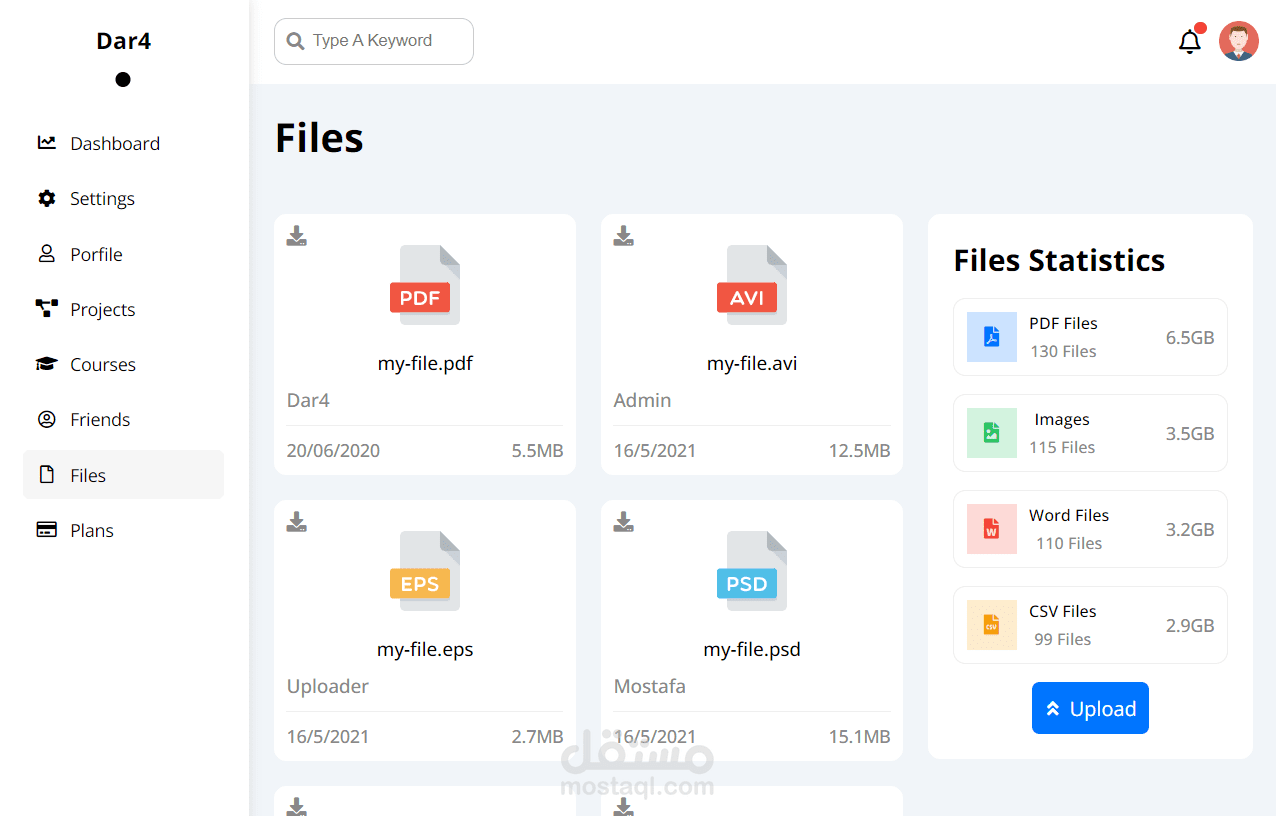Click the Porfile user icon in sidebar

pyautogui.click(x=47, y=254)
